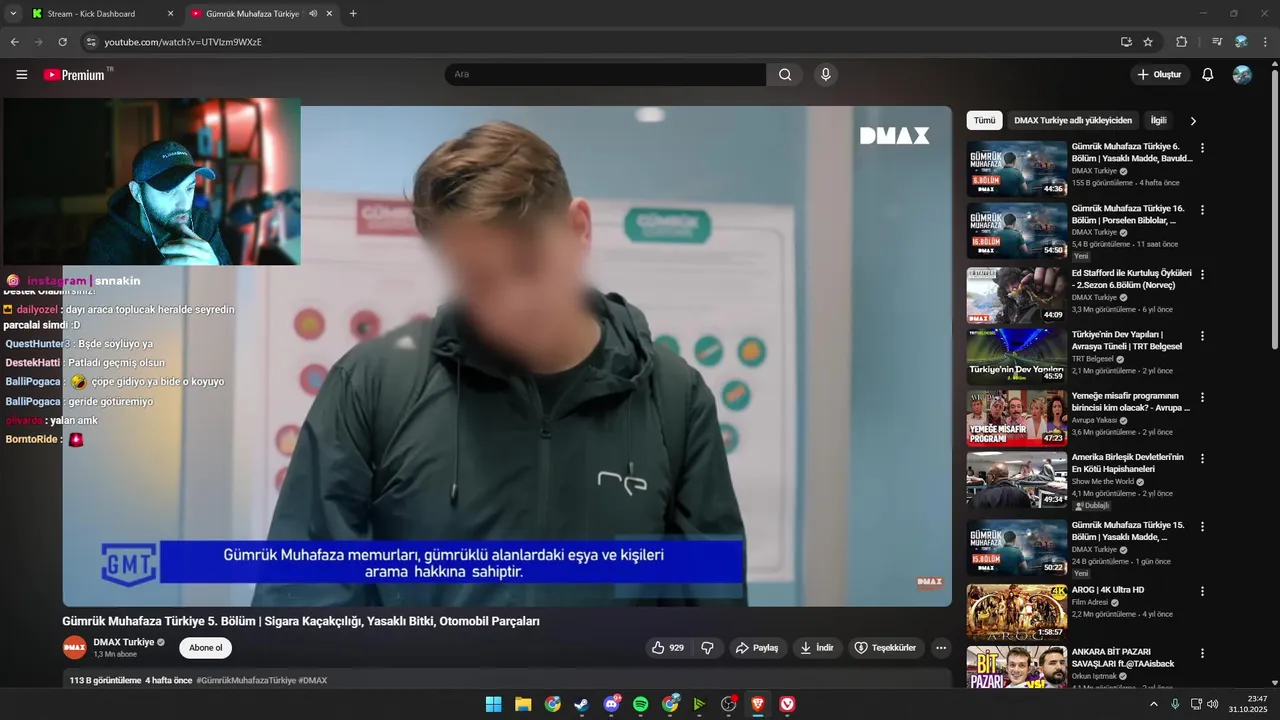Open Yemeğe misafir programı video thumbnail
This screenshot has height=720, width=1280.
click(x=1016, y=418)
